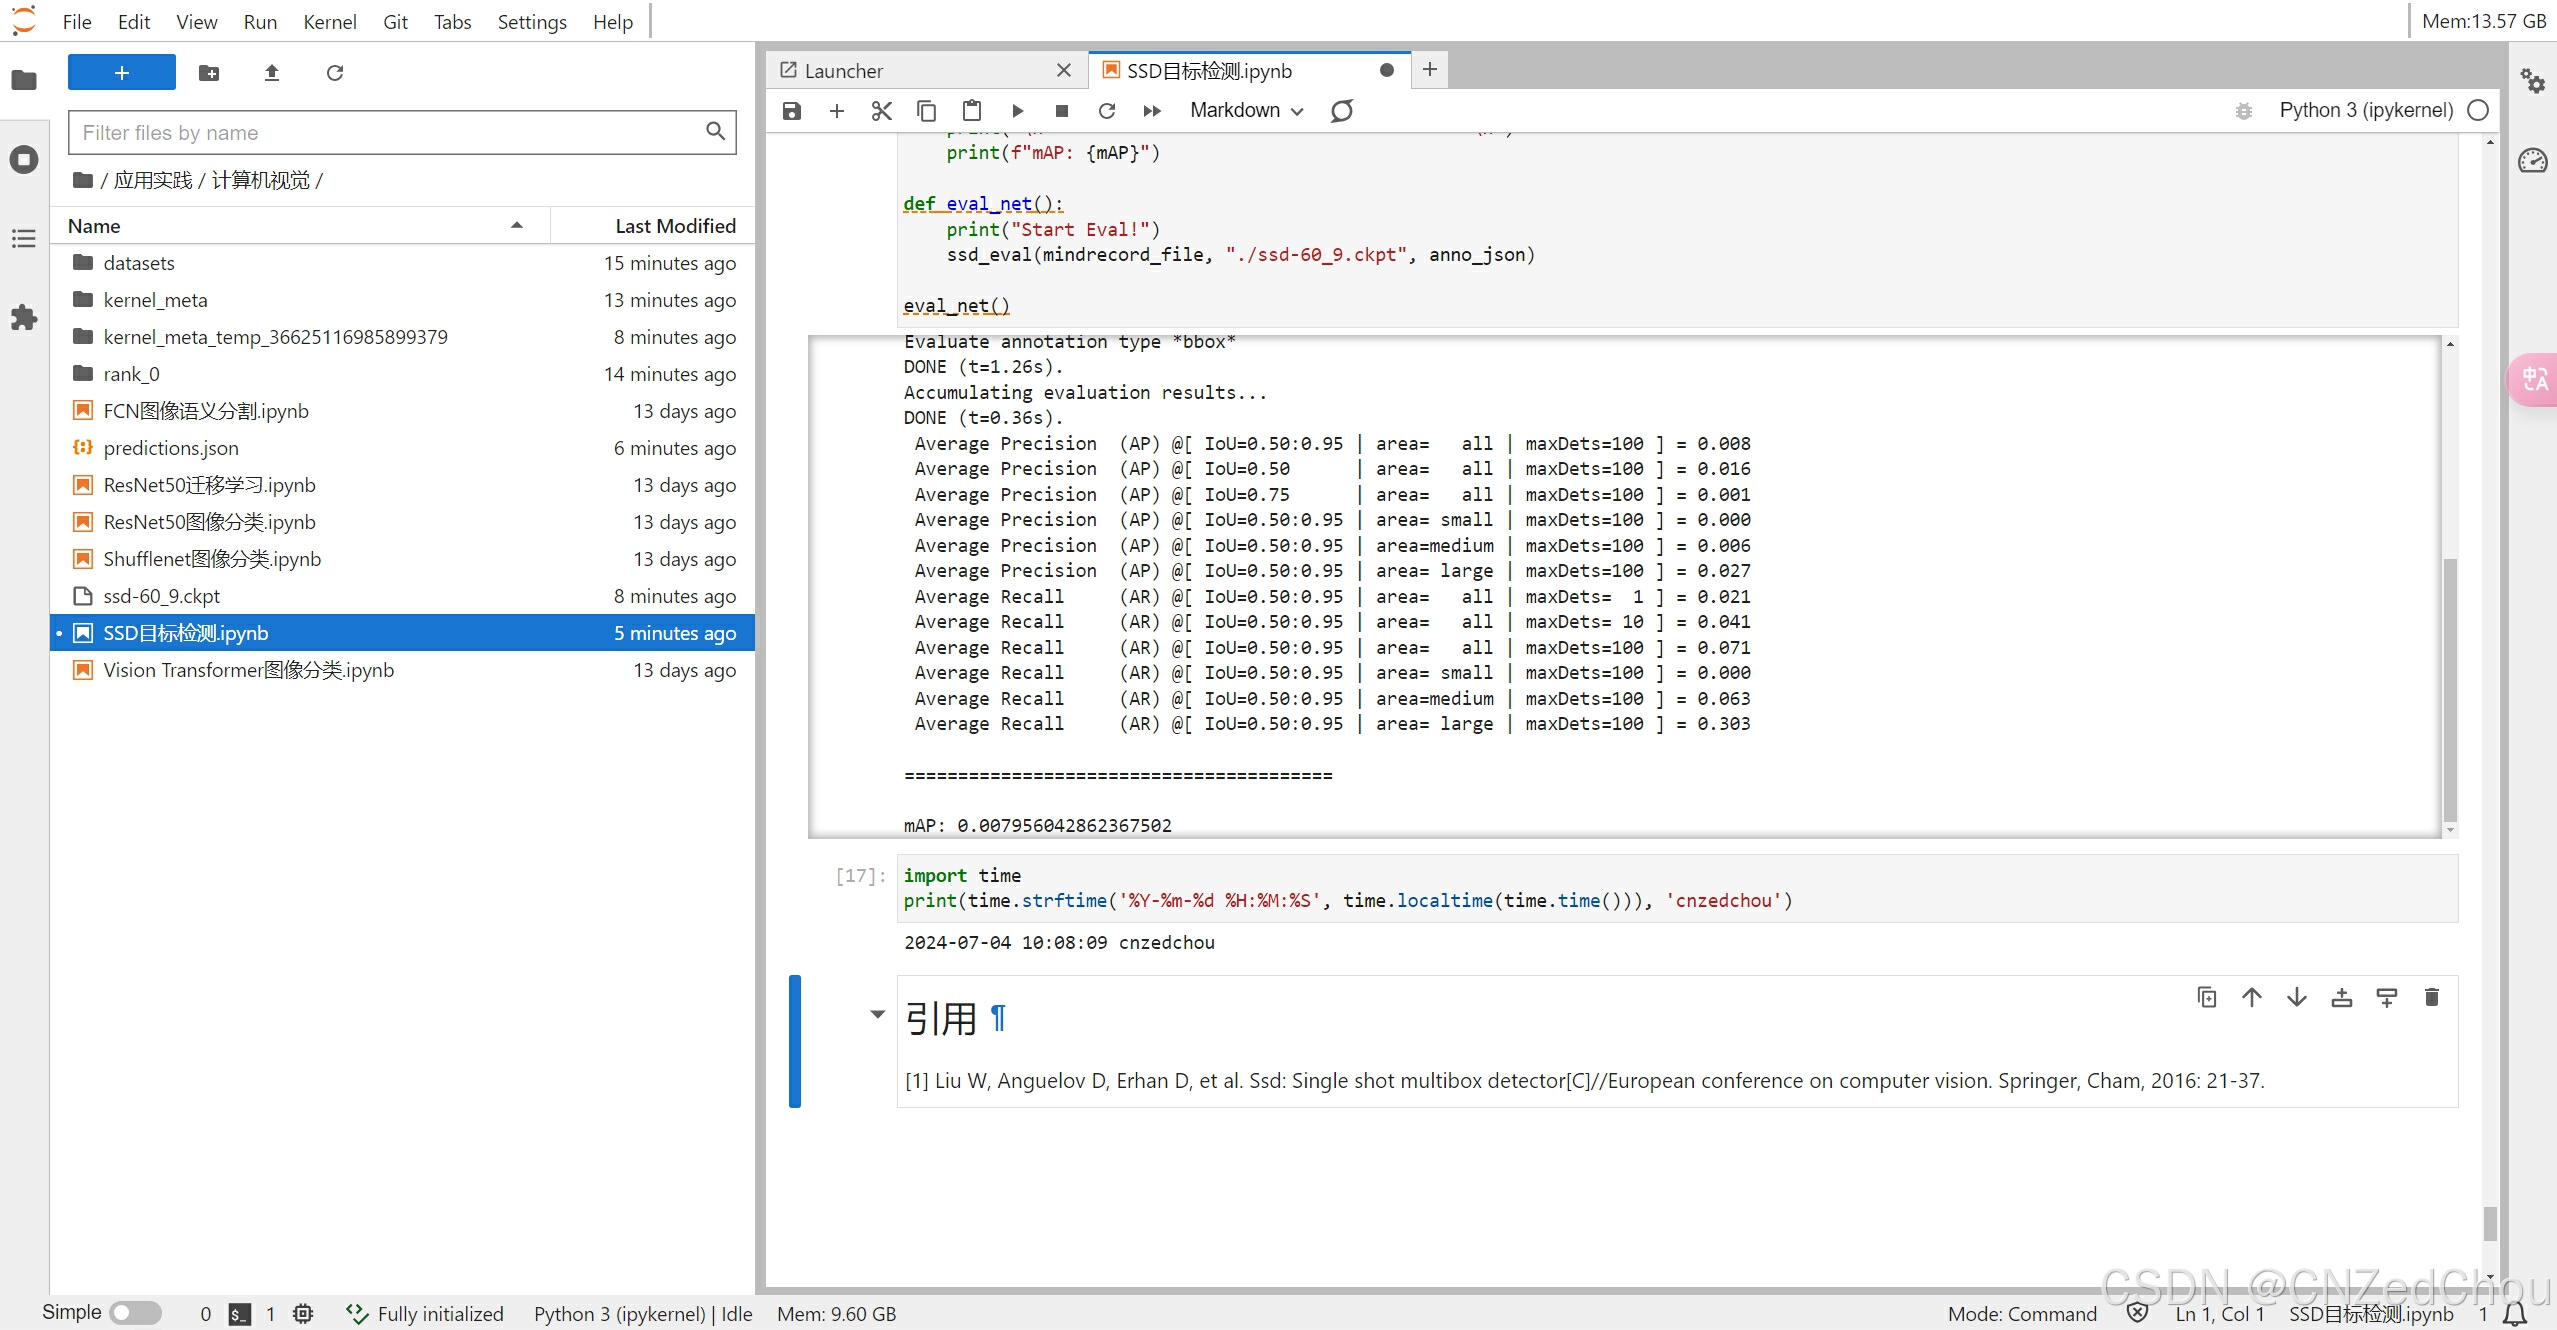Switch kernel via Python 3 (ipykernel) label
The height and width of the screenshot is (1330, 2557).
click(2366, 111)
